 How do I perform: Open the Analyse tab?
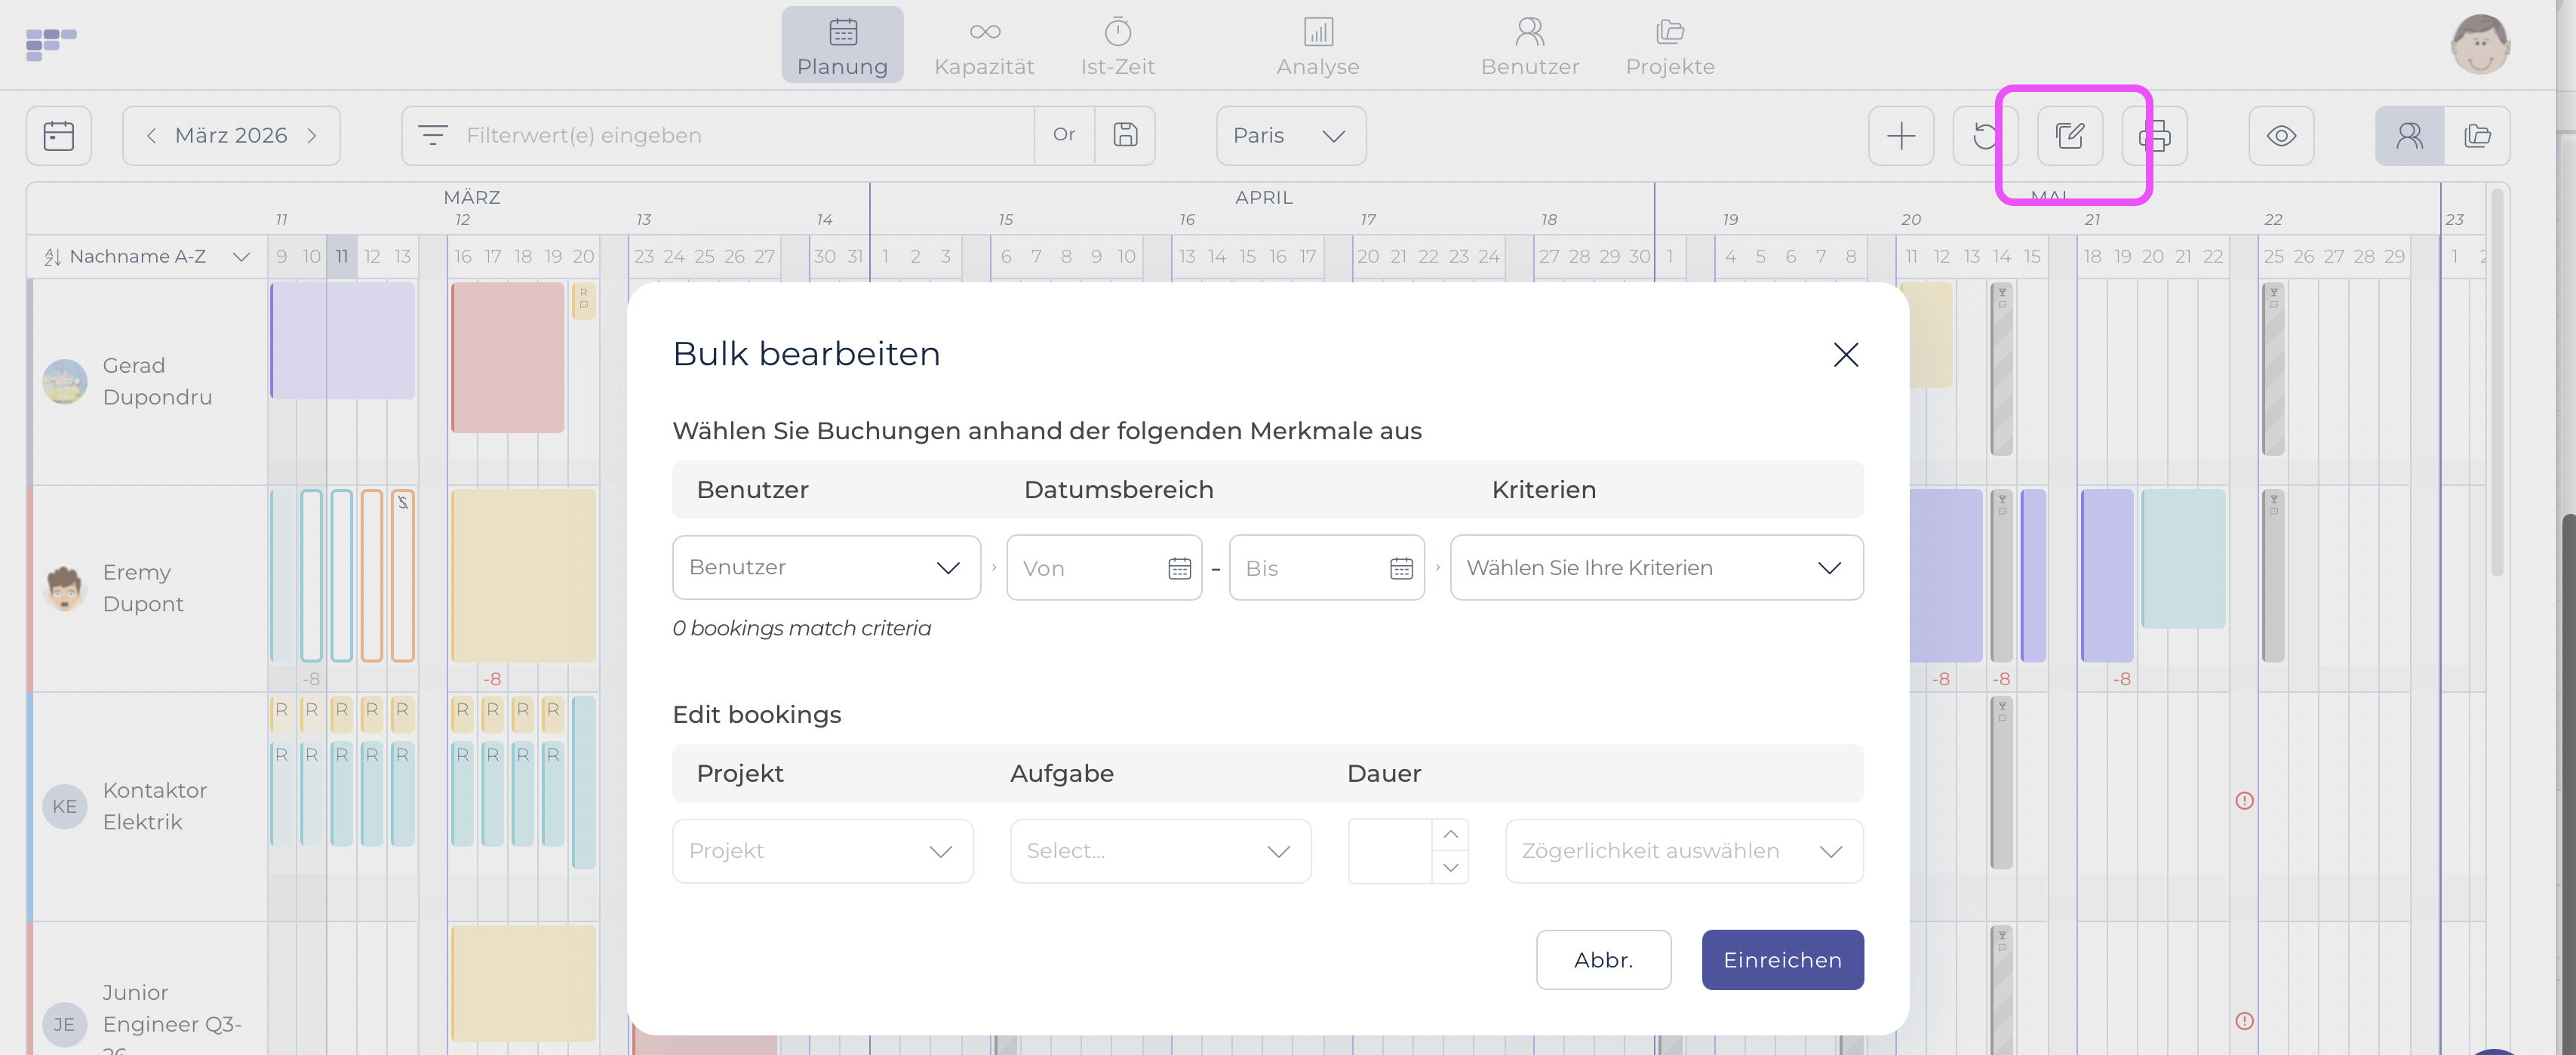tap(1317, 46)
